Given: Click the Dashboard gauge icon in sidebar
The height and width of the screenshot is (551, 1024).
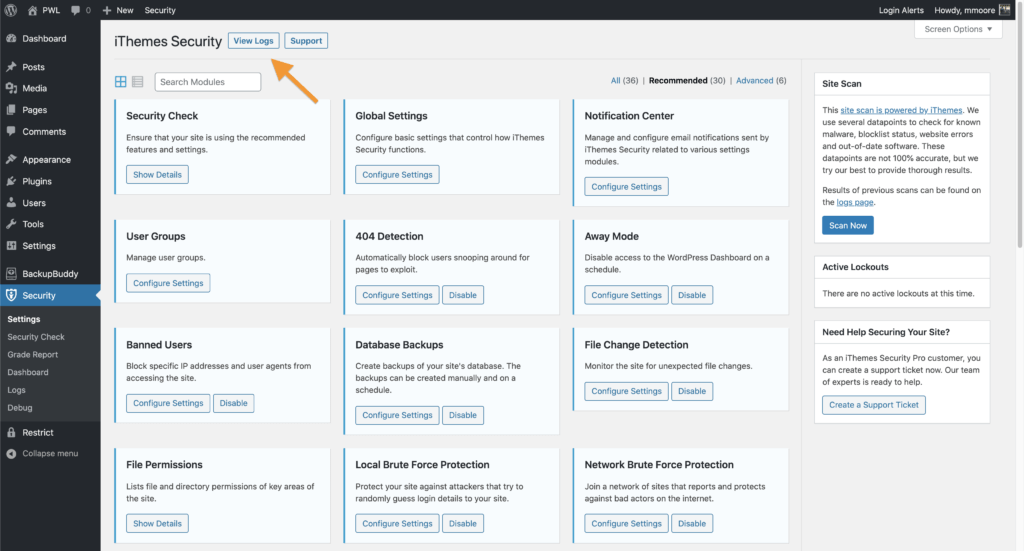Looking at the screenshot, I should [11, 39].
